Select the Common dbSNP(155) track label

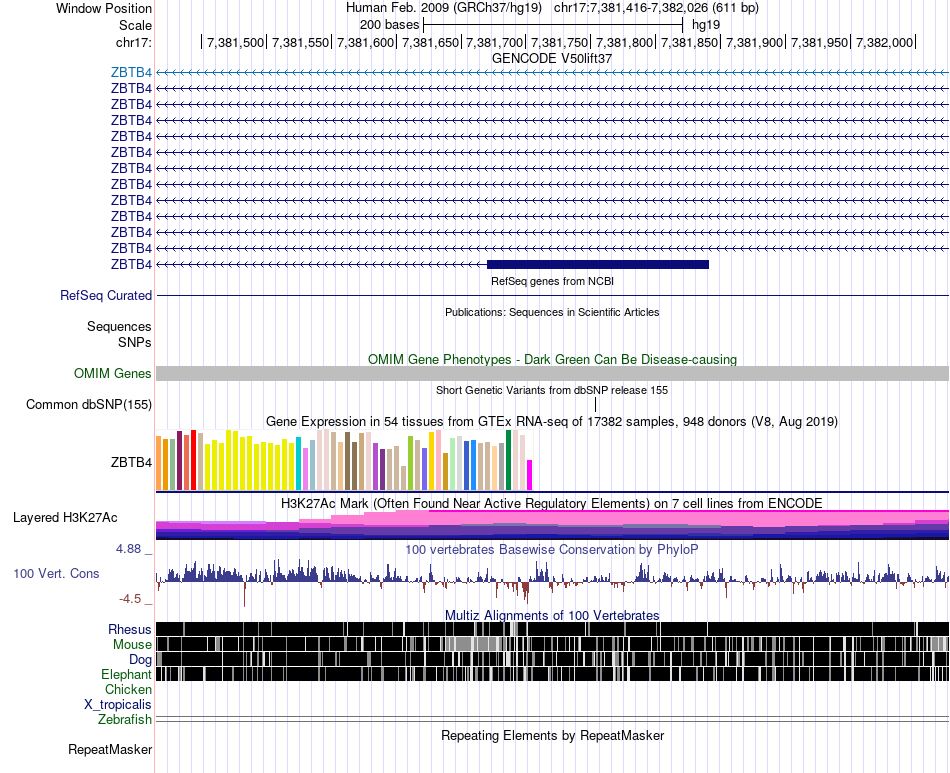pos(89,405)
